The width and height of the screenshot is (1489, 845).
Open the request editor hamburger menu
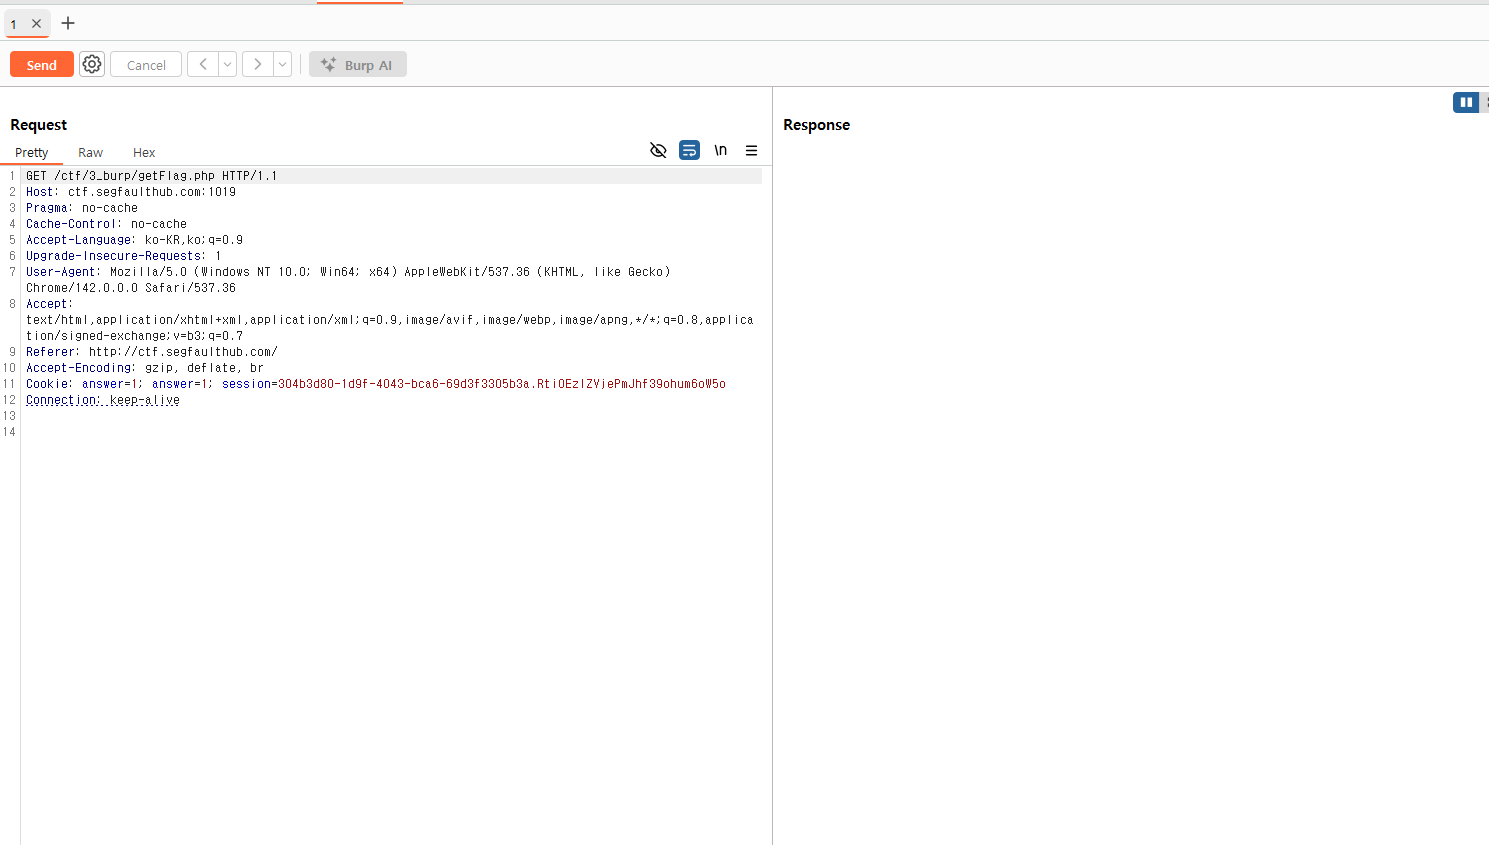click(751, 151)
